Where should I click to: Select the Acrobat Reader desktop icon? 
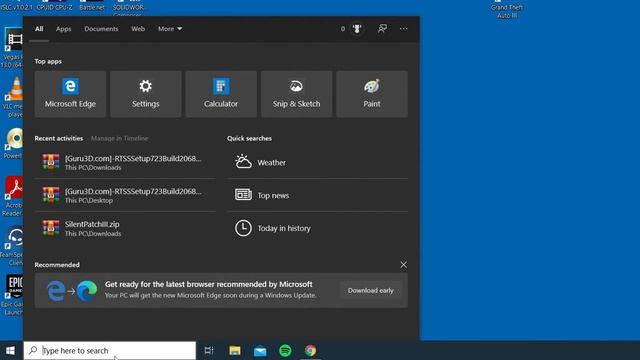coord(13,196)
